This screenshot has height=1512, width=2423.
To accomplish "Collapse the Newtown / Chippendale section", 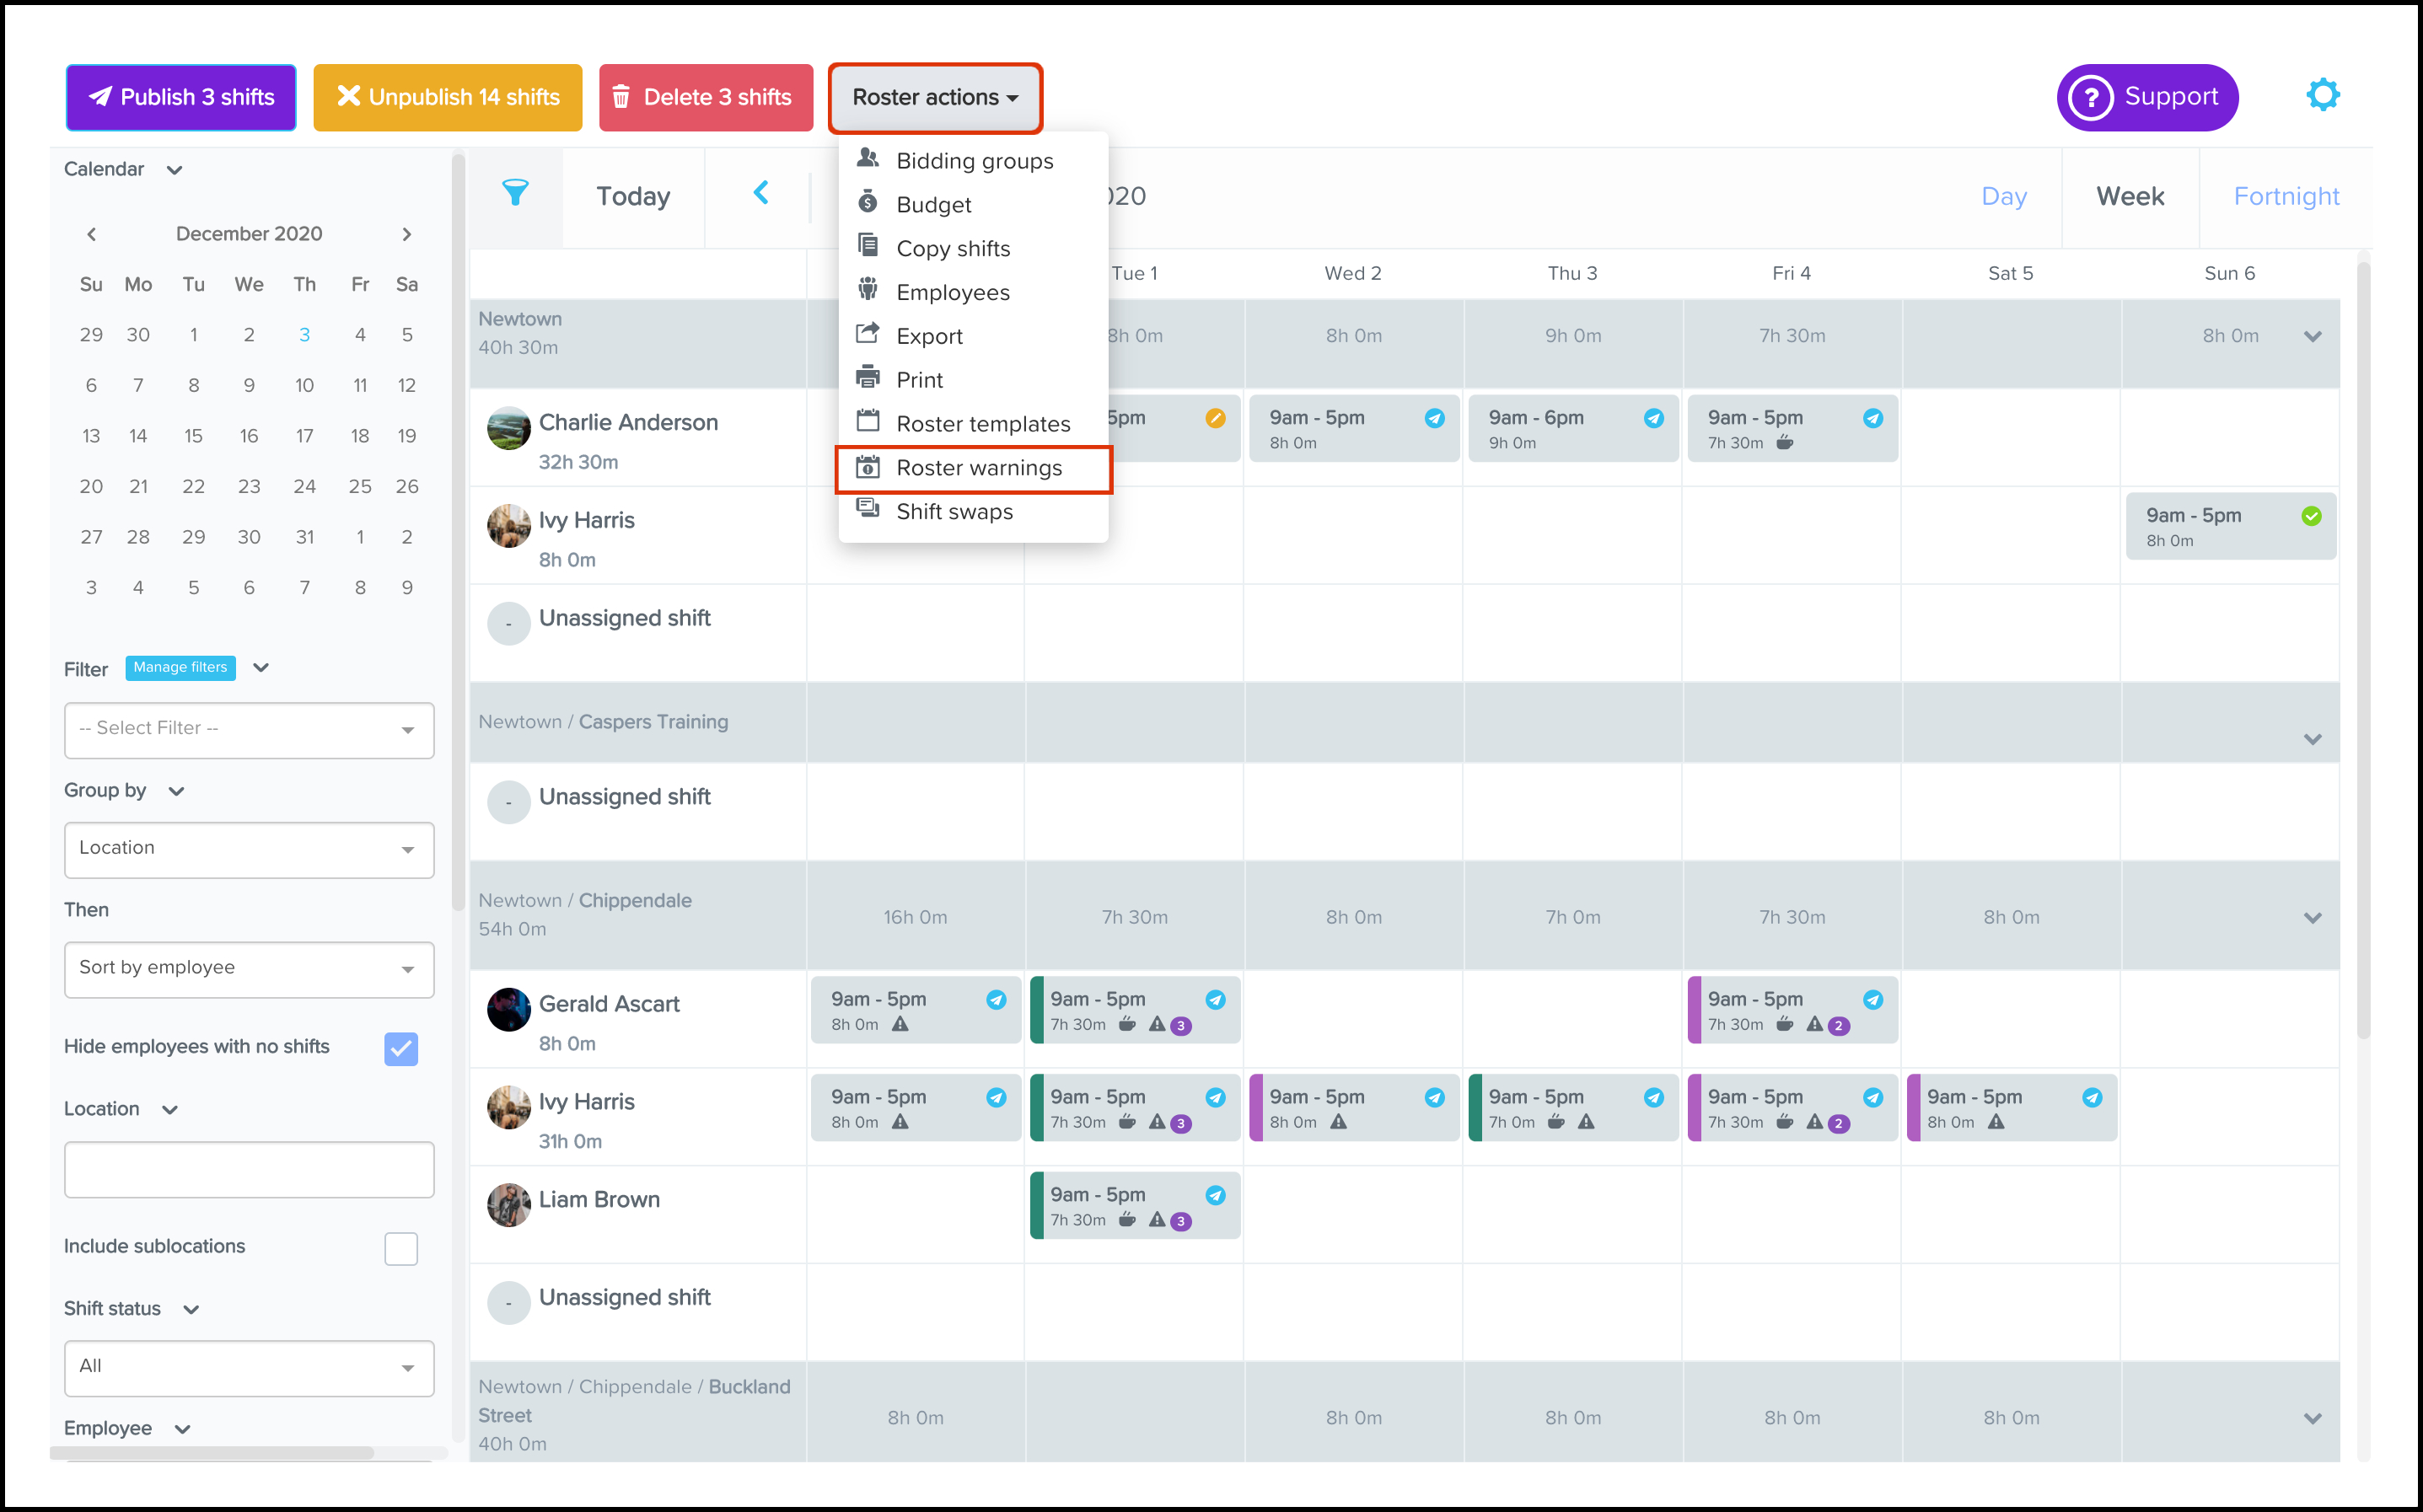I will pos(2312,917).
